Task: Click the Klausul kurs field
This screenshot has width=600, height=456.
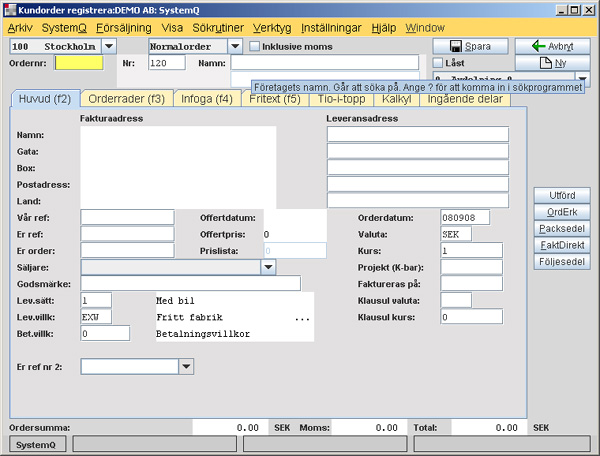Action: coord(471,317)
